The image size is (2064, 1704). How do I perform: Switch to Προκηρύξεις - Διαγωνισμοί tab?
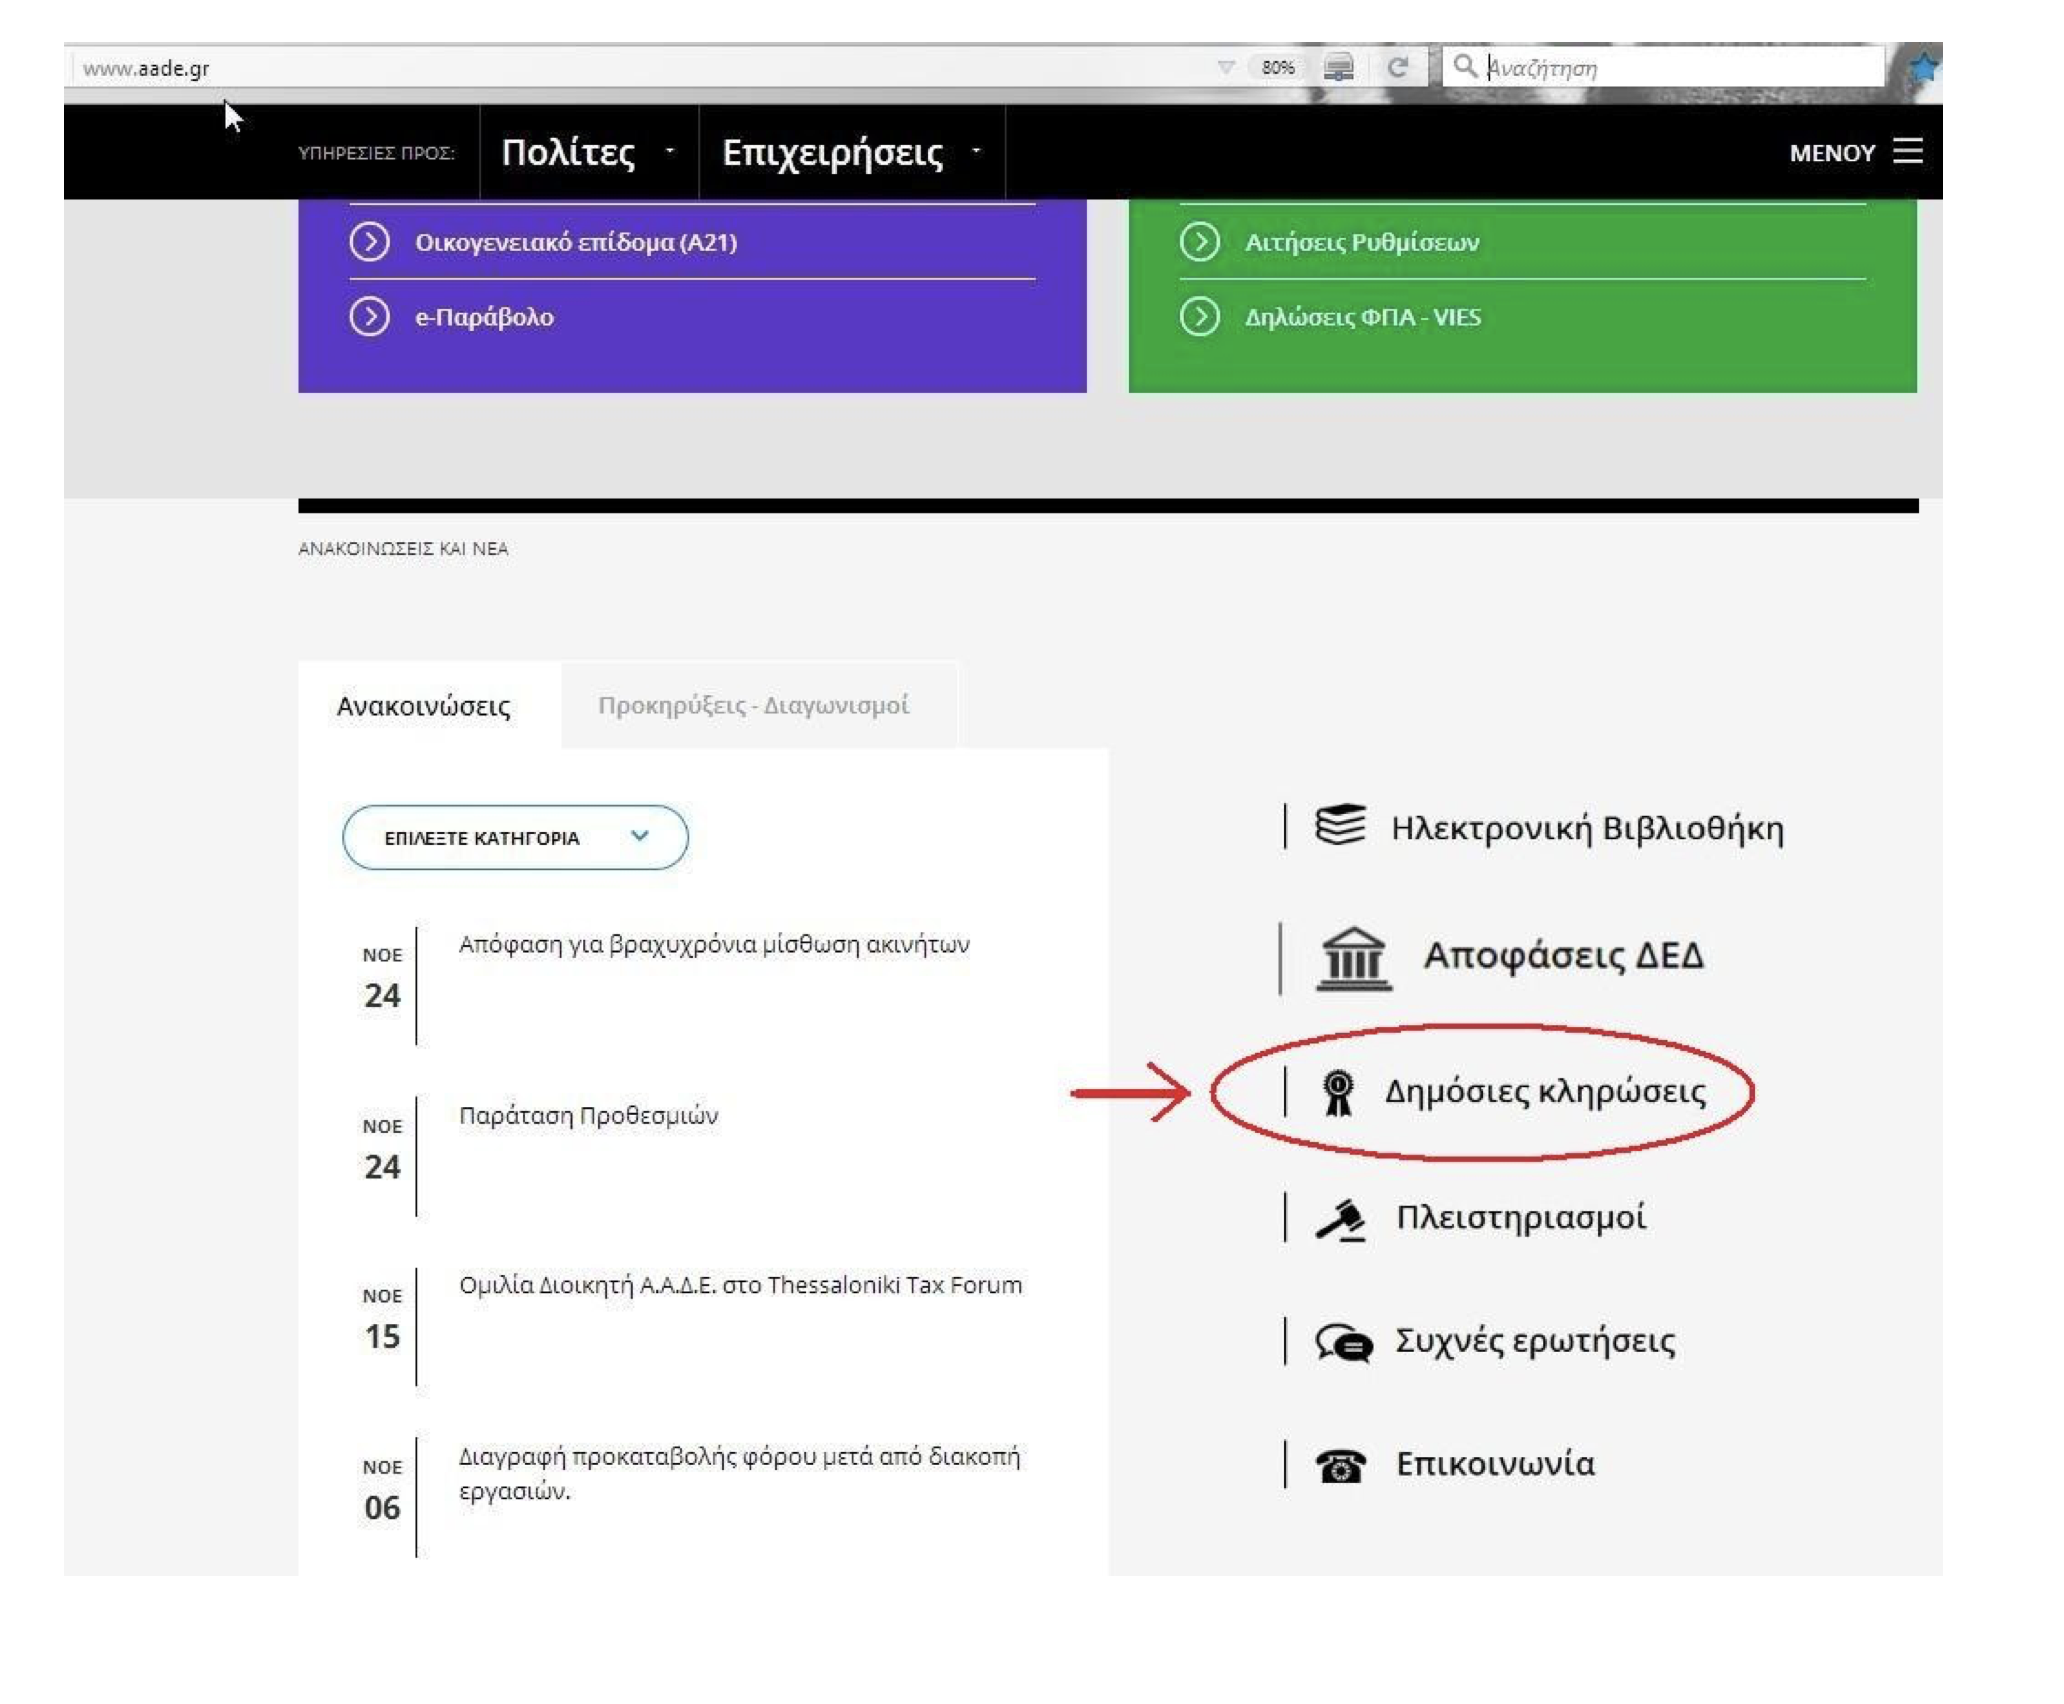(x=757, y=705)
